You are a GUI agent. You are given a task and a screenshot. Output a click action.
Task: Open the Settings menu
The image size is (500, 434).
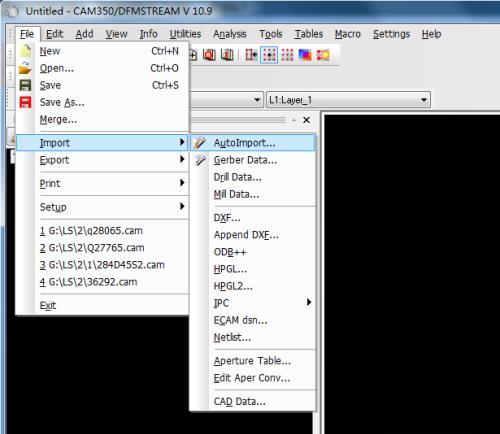pos(391,34)
